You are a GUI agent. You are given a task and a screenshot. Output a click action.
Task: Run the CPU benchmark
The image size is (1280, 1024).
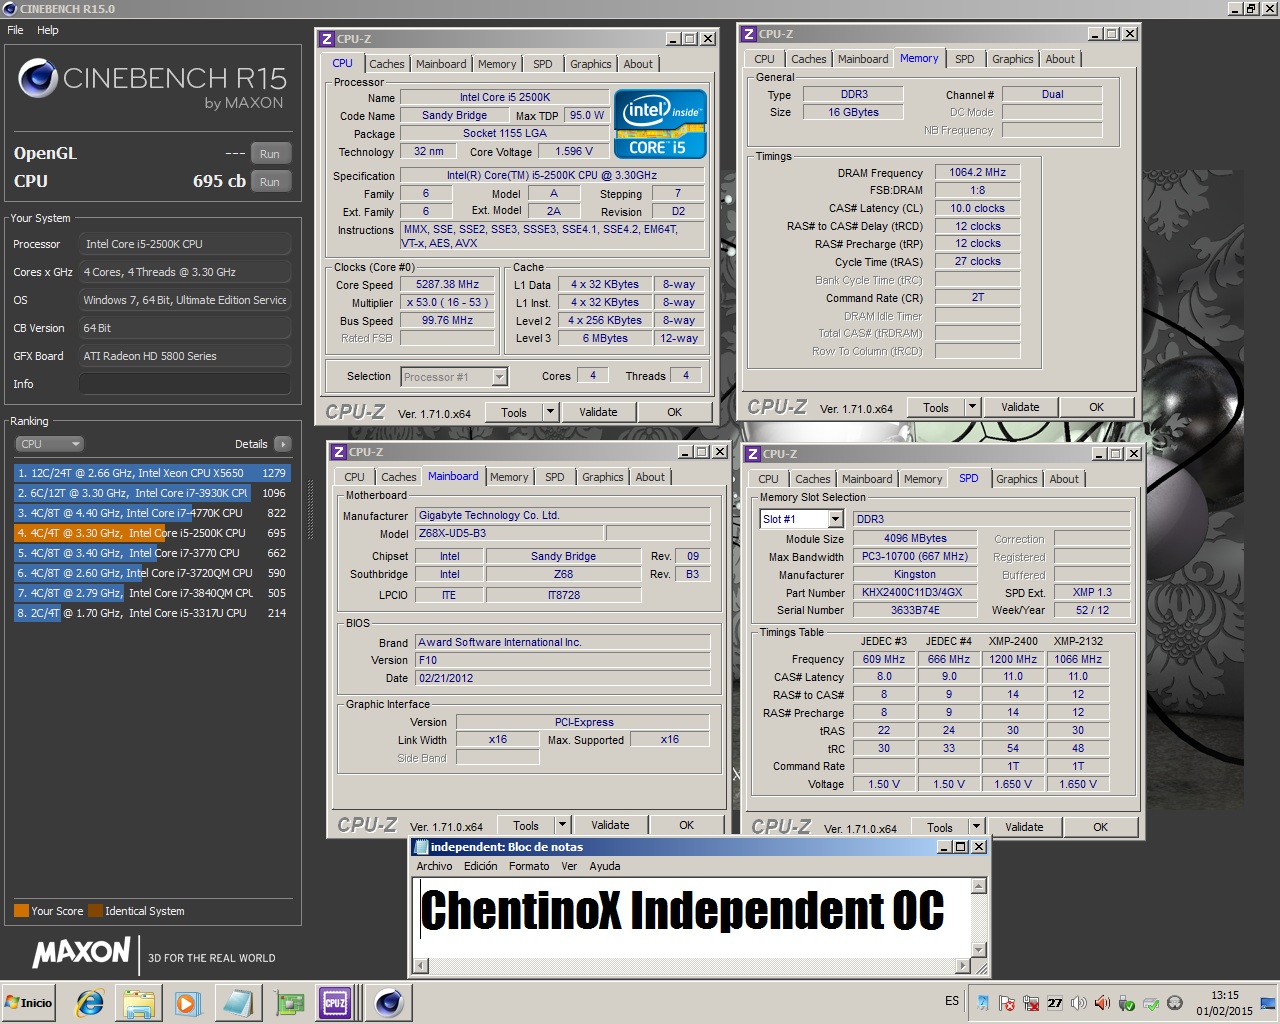(x=270, y=181)
